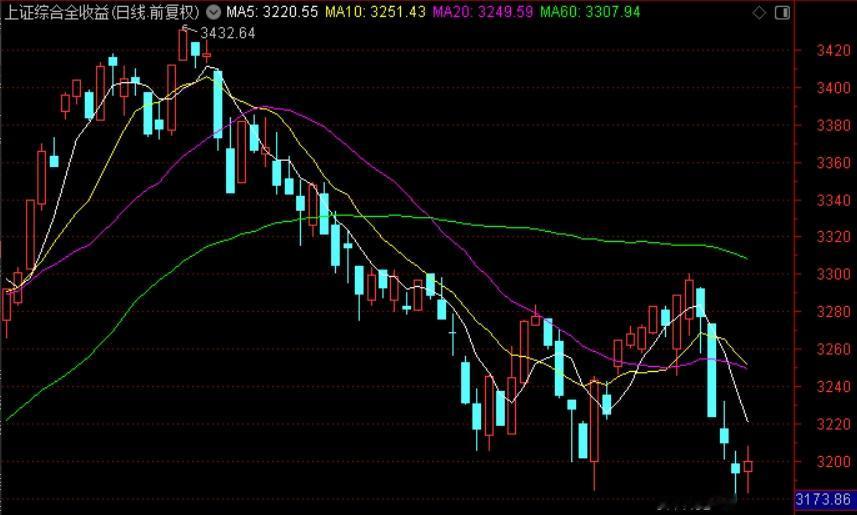Toggle the side panel icon beside the diamond
This screenshot has width=857, height=515.
coord(783,13)
